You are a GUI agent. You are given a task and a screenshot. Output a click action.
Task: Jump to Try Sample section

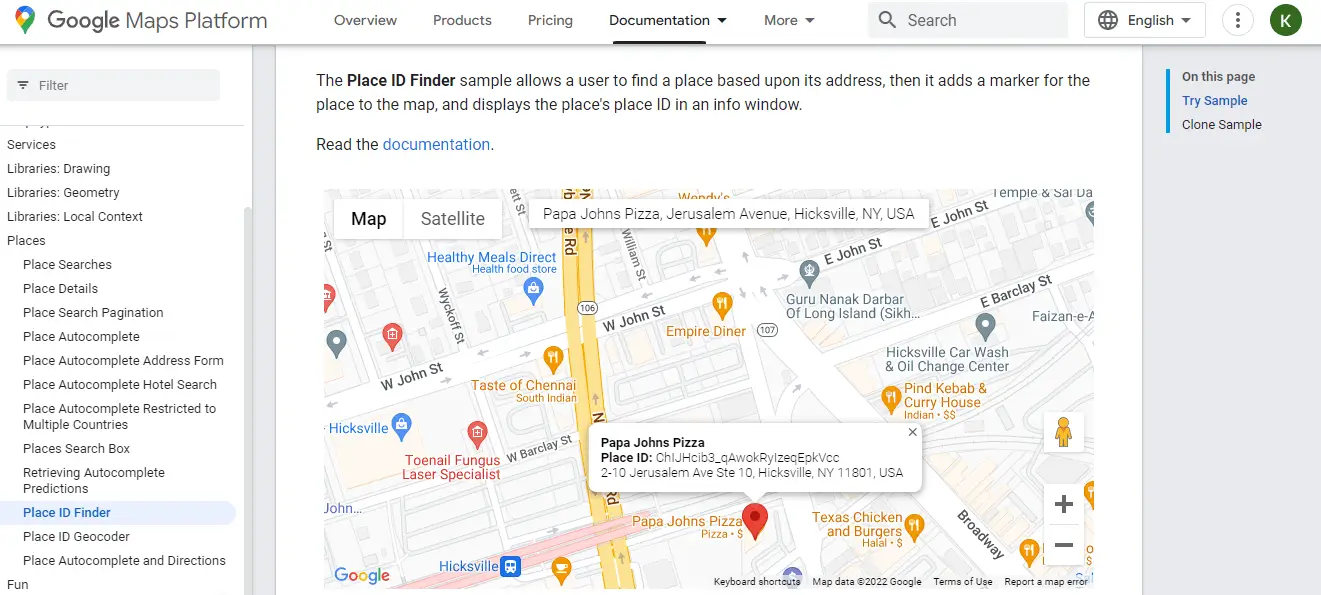coord(1214,101)
